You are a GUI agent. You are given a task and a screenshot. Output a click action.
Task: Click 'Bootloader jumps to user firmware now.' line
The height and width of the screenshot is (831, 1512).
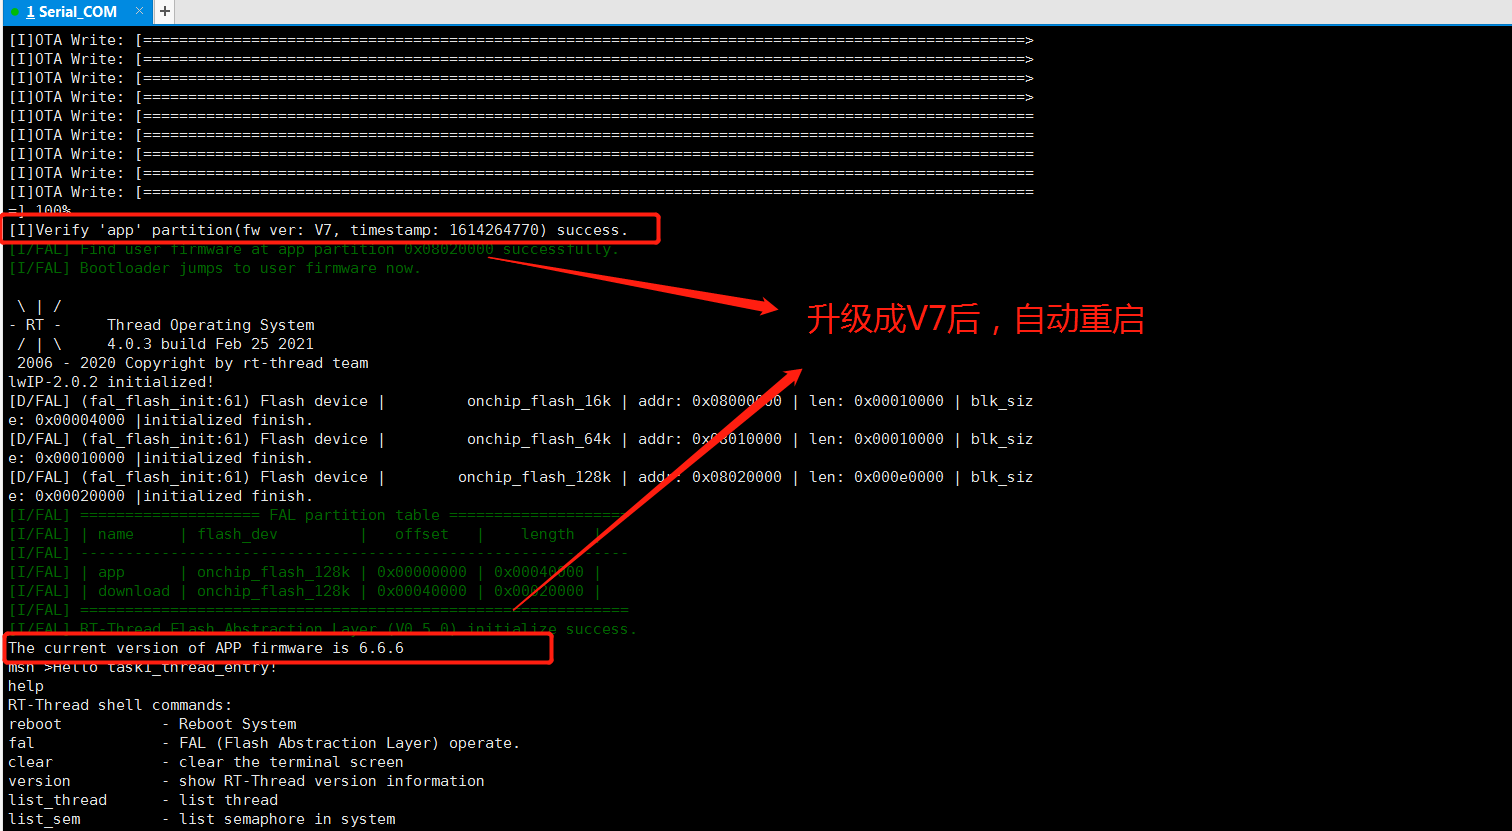(x=215, y=268)
